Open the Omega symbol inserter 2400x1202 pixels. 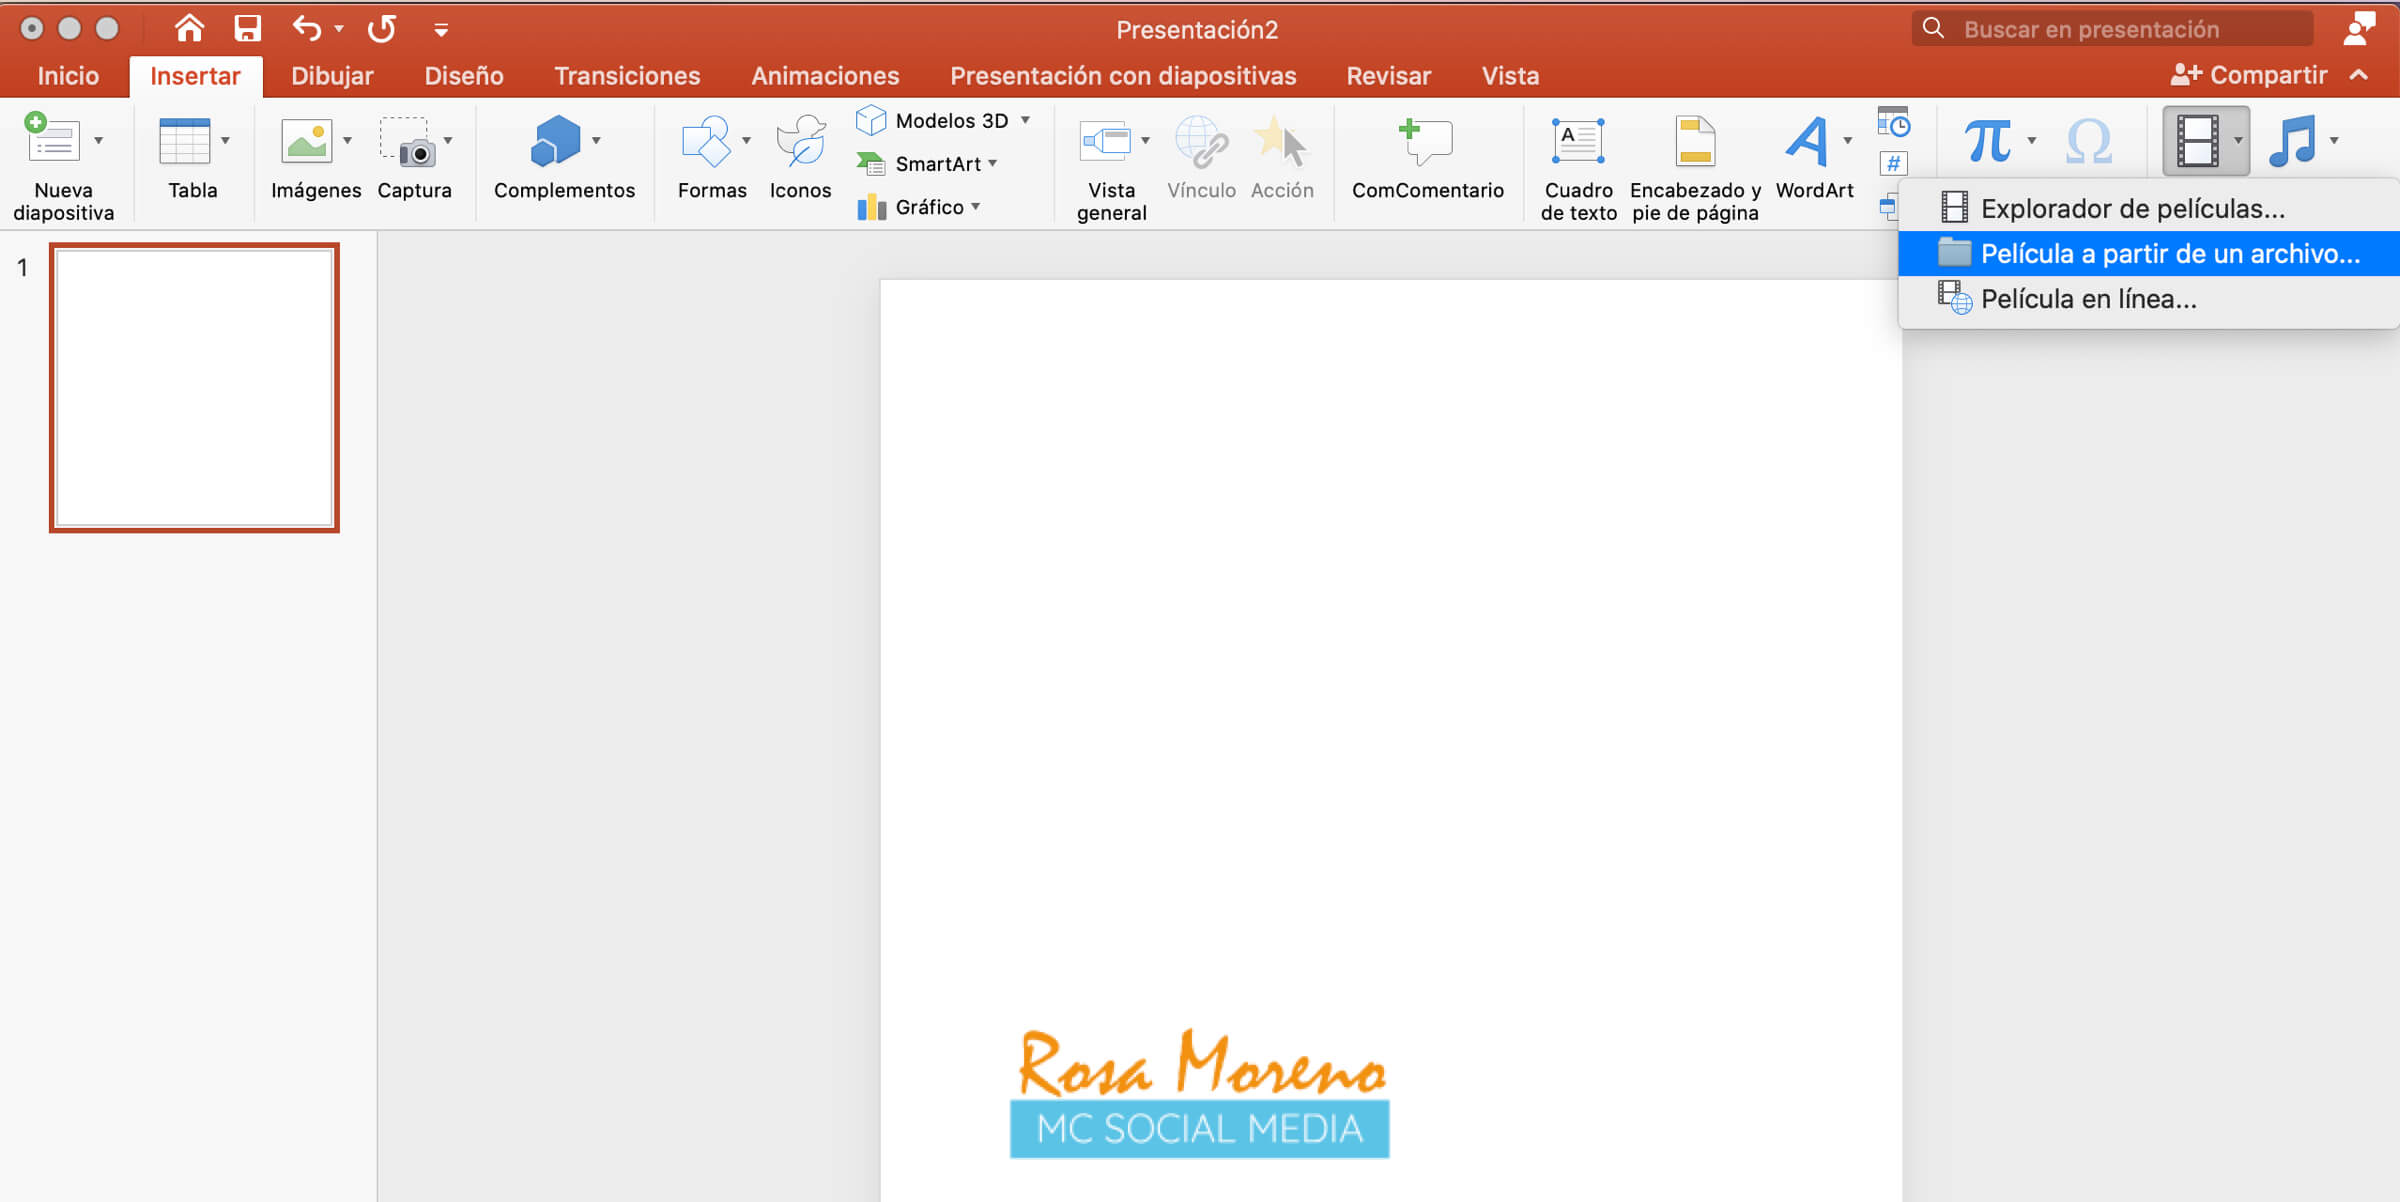[x=2088, y=141]
